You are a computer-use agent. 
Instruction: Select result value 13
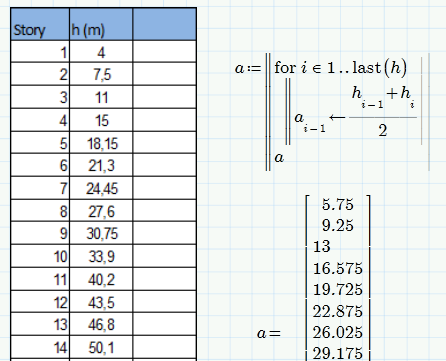(x=322, y=247)
